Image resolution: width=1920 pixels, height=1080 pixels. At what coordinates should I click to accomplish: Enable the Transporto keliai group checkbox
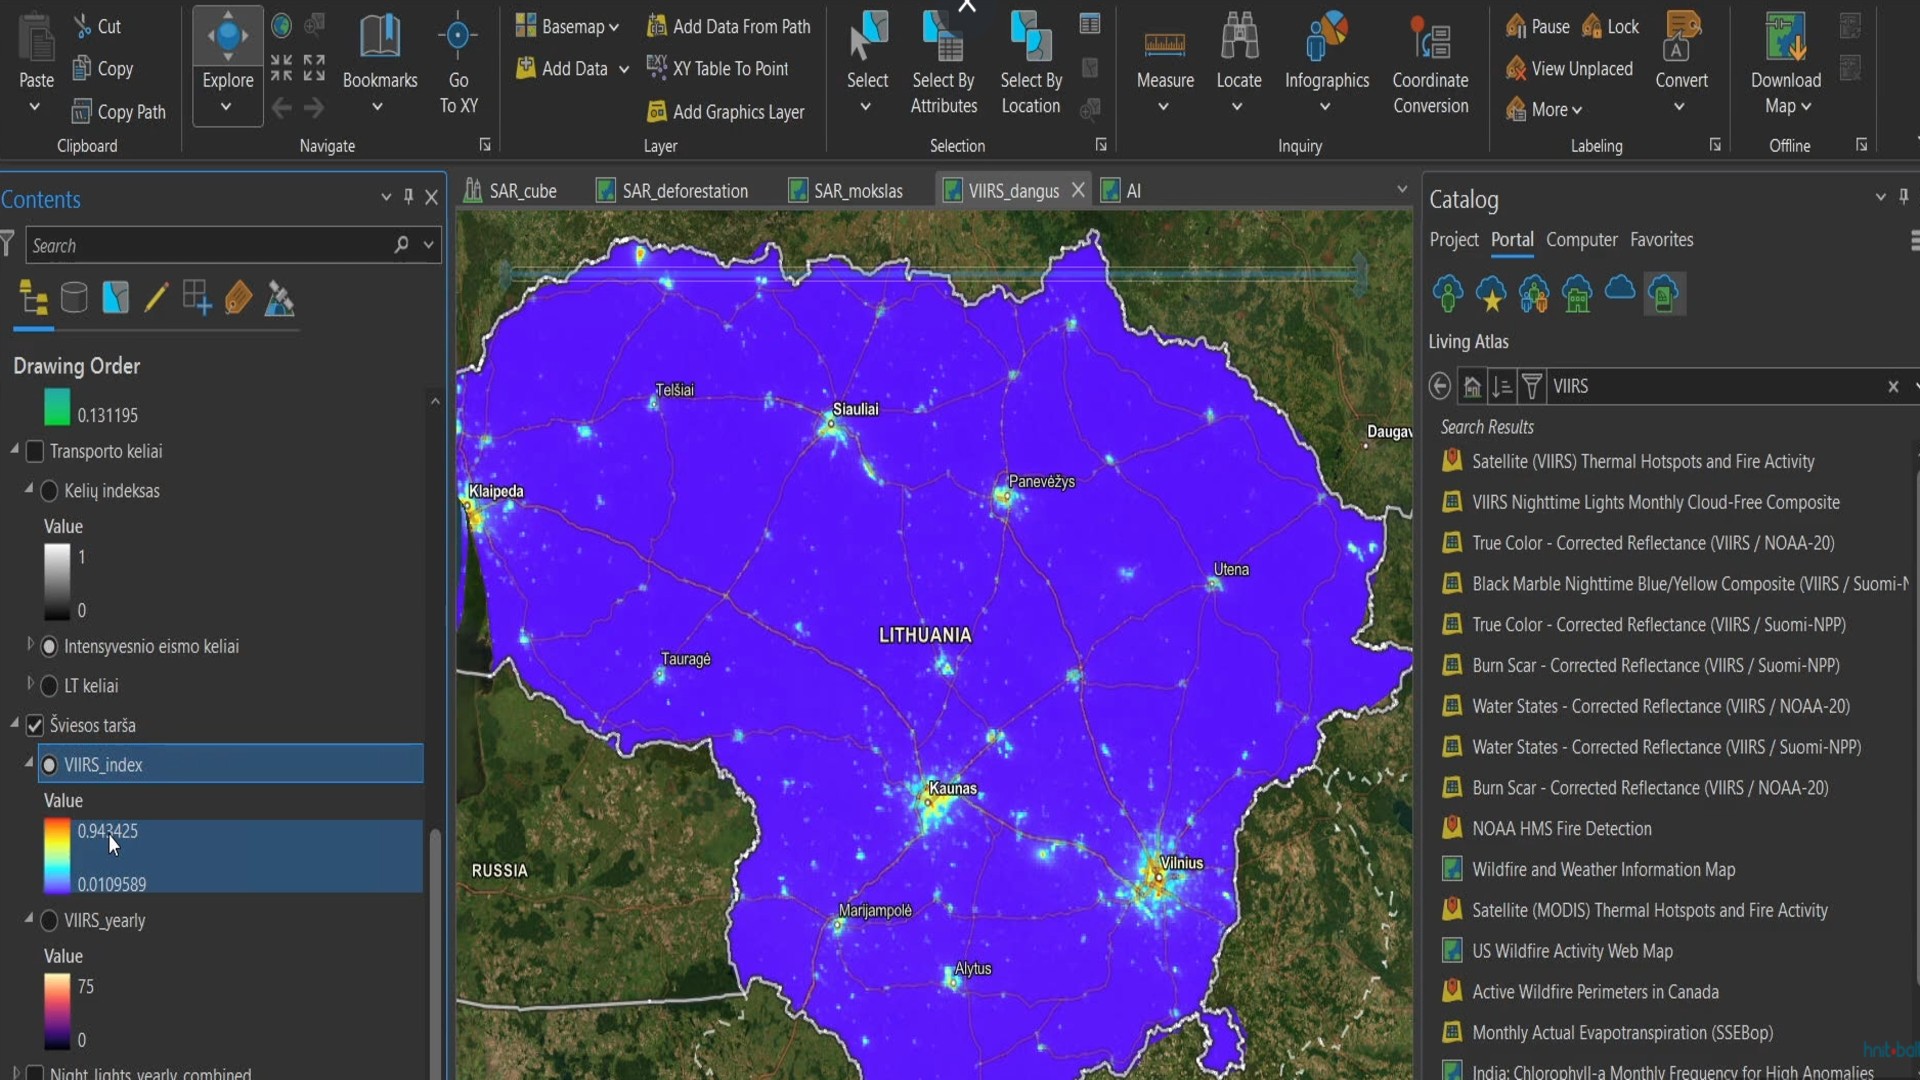(x=35, y=452)
